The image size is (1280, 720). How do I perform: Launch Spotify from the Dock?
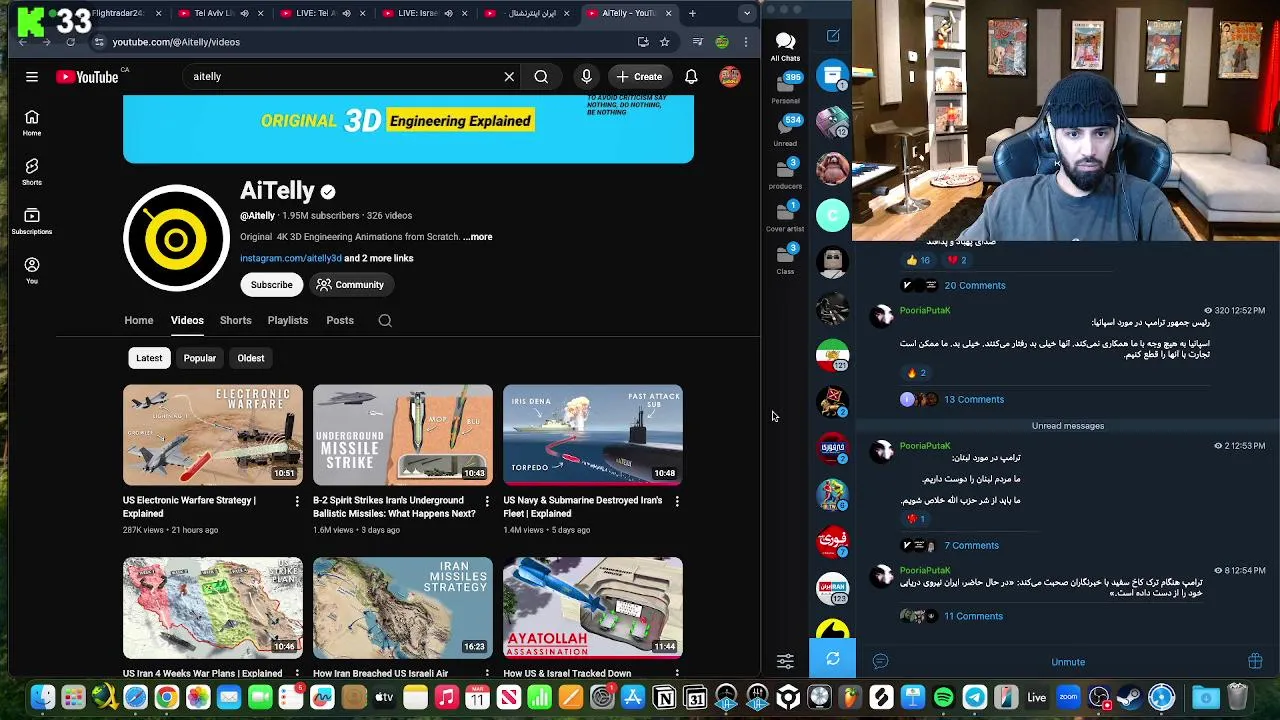point(943,697)
